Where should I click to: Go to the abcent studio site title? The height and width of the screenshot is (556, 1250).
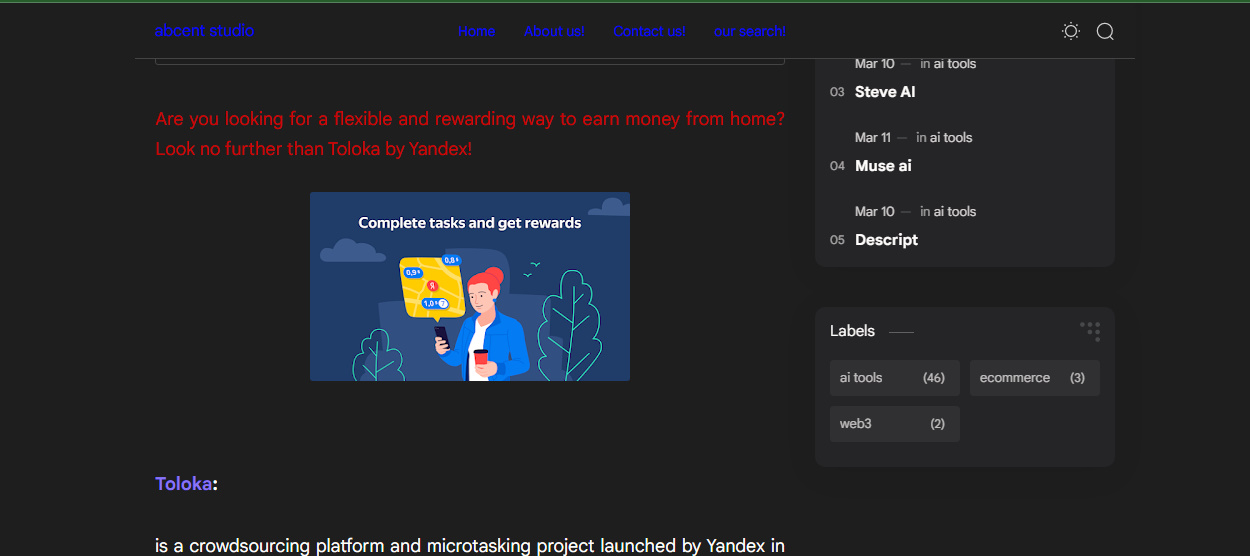coord(204,31)
